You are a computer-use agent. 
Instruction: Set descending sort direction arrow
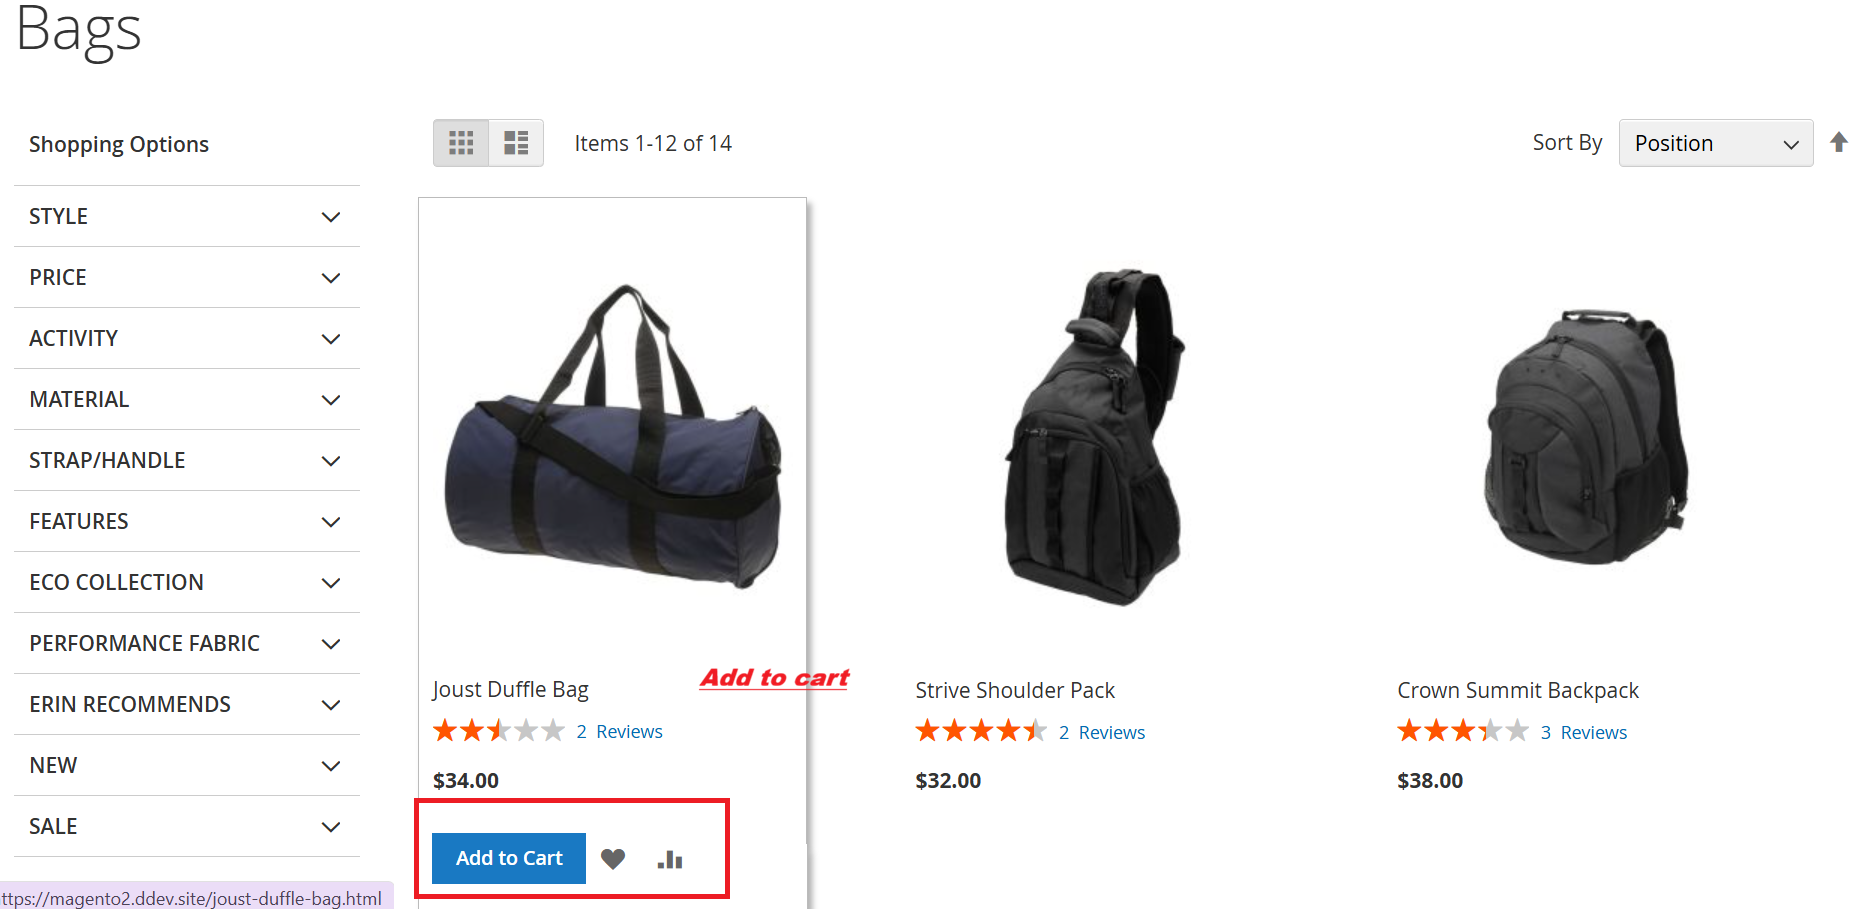tap(1839, 143)
